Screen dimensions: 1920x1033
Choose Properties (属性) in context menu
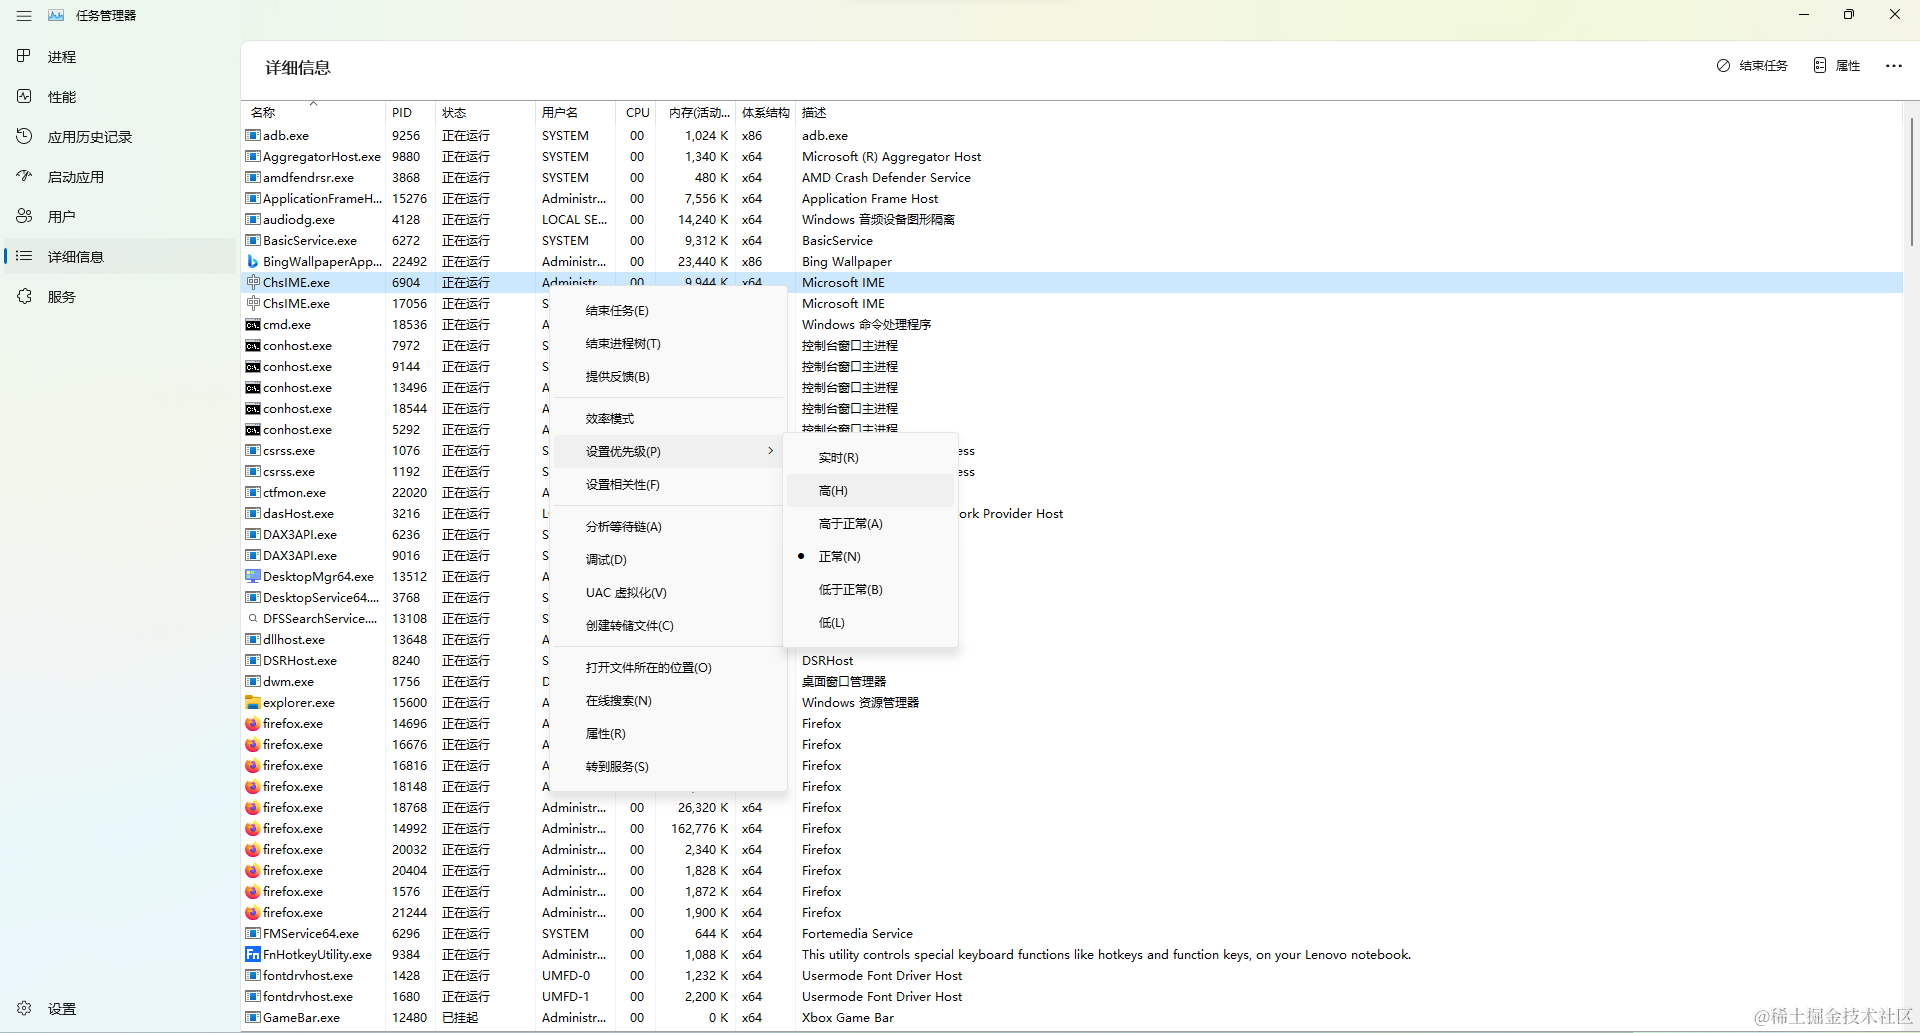668,734
